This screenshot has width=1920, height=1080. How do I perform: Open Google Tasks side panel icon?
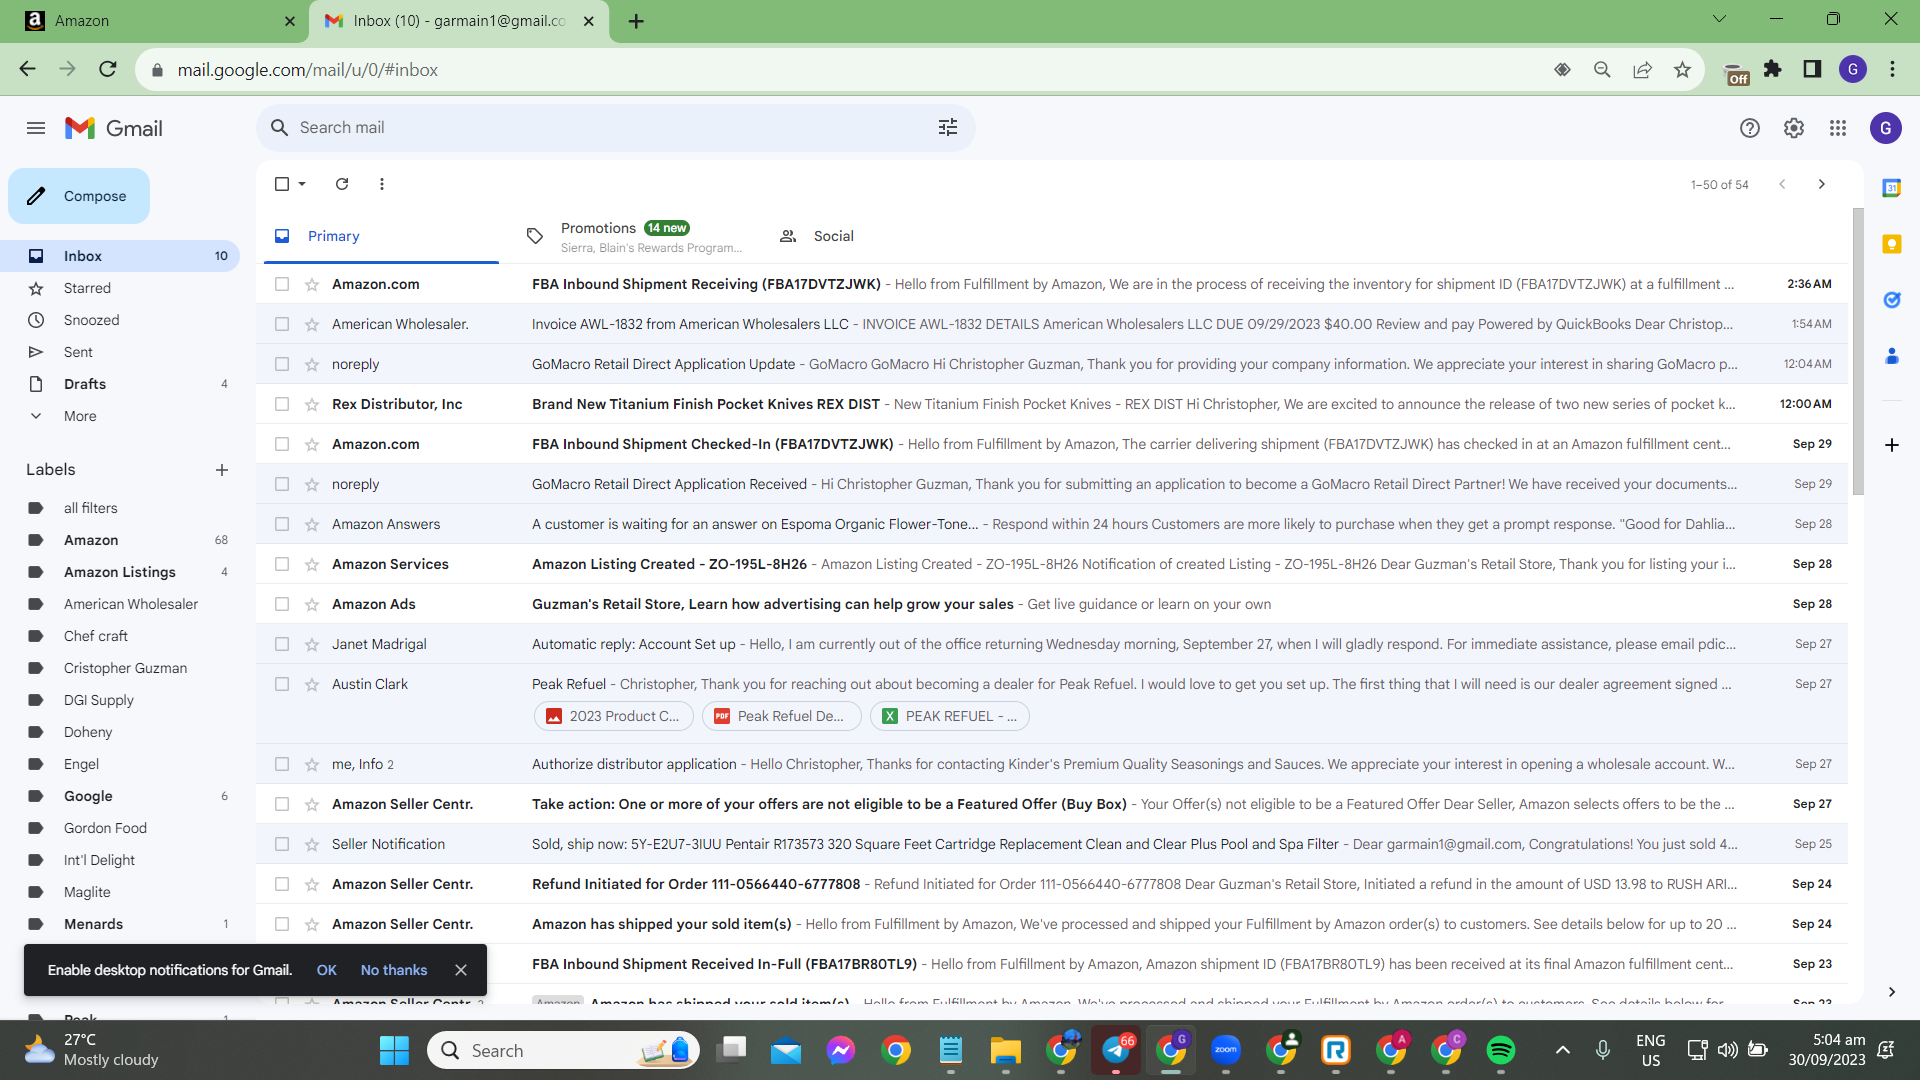tap(1892, 300)
